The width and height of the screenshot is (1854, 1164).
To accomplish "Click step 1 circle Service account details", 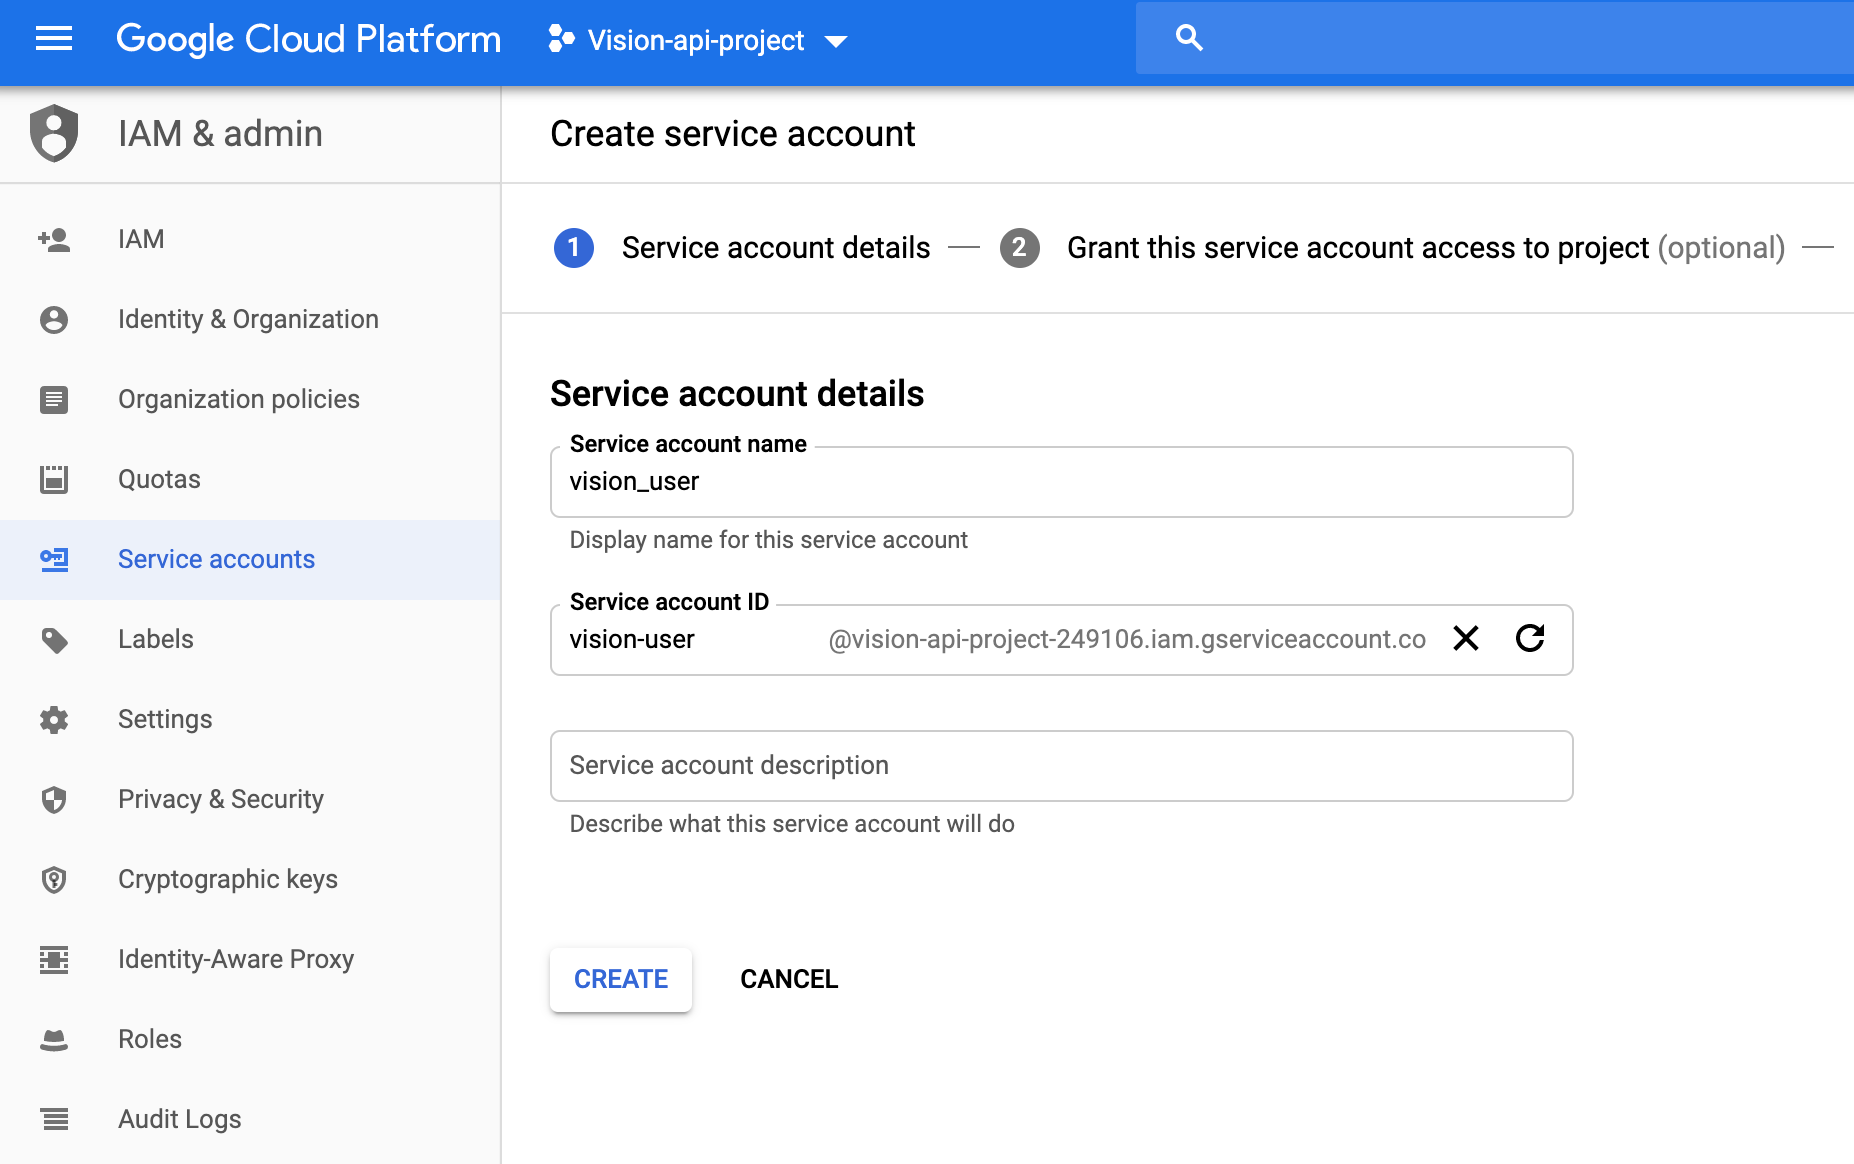I will [573, 248].
